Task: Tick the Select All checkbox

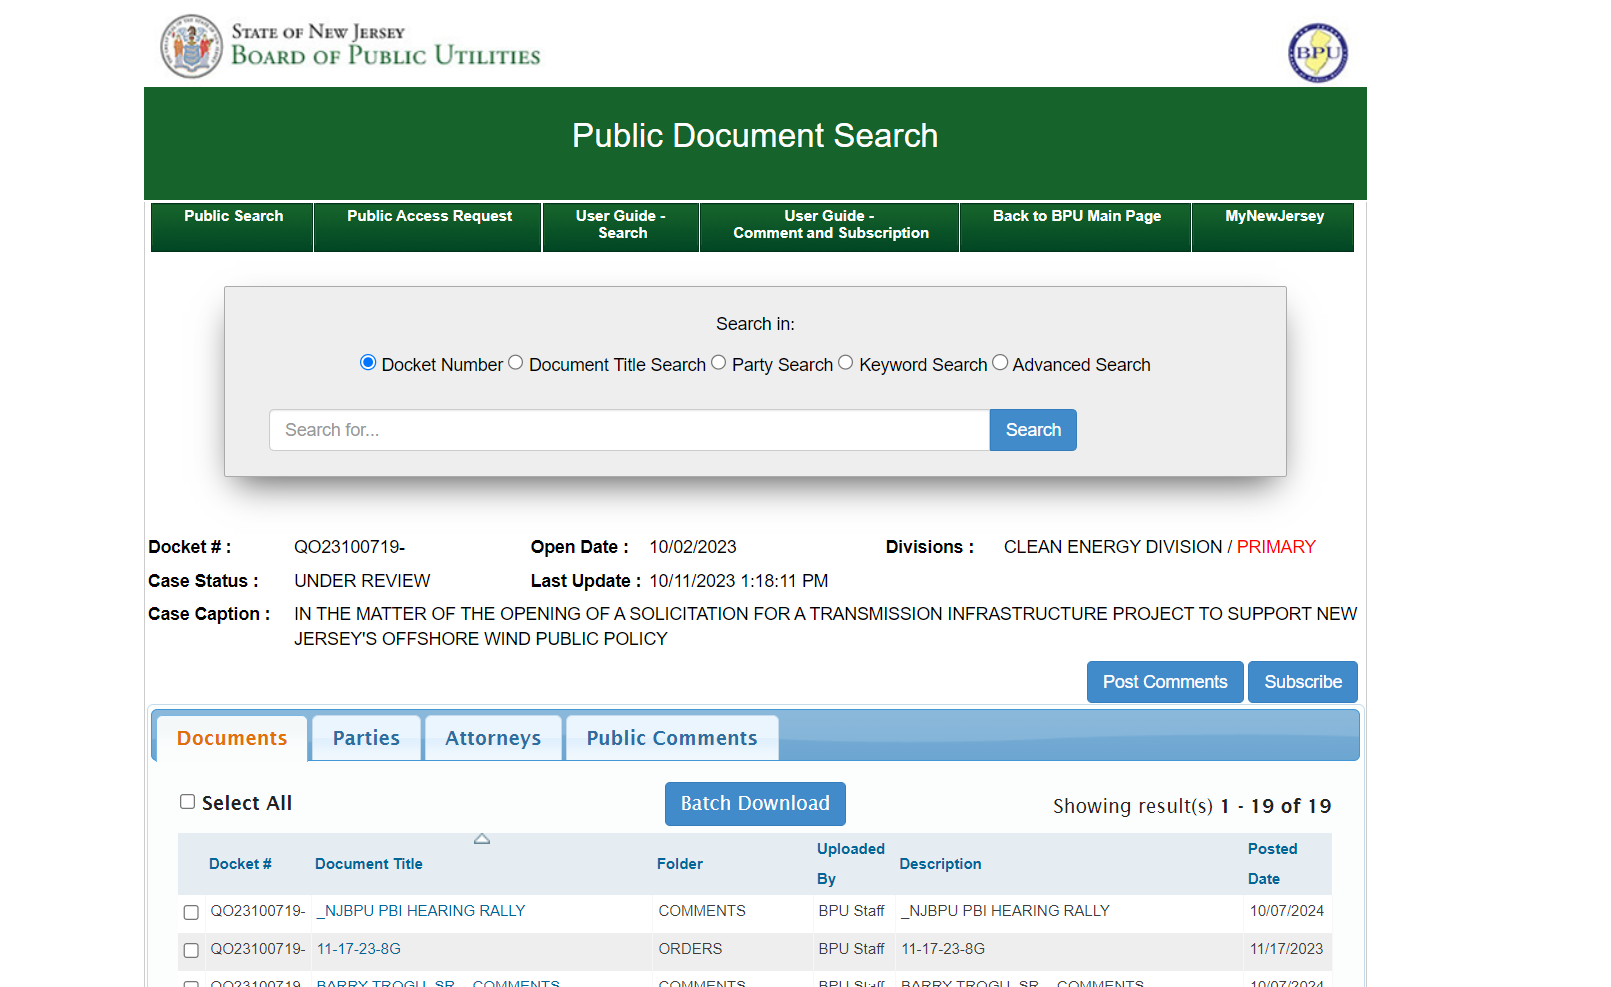Action: (187, 801)
